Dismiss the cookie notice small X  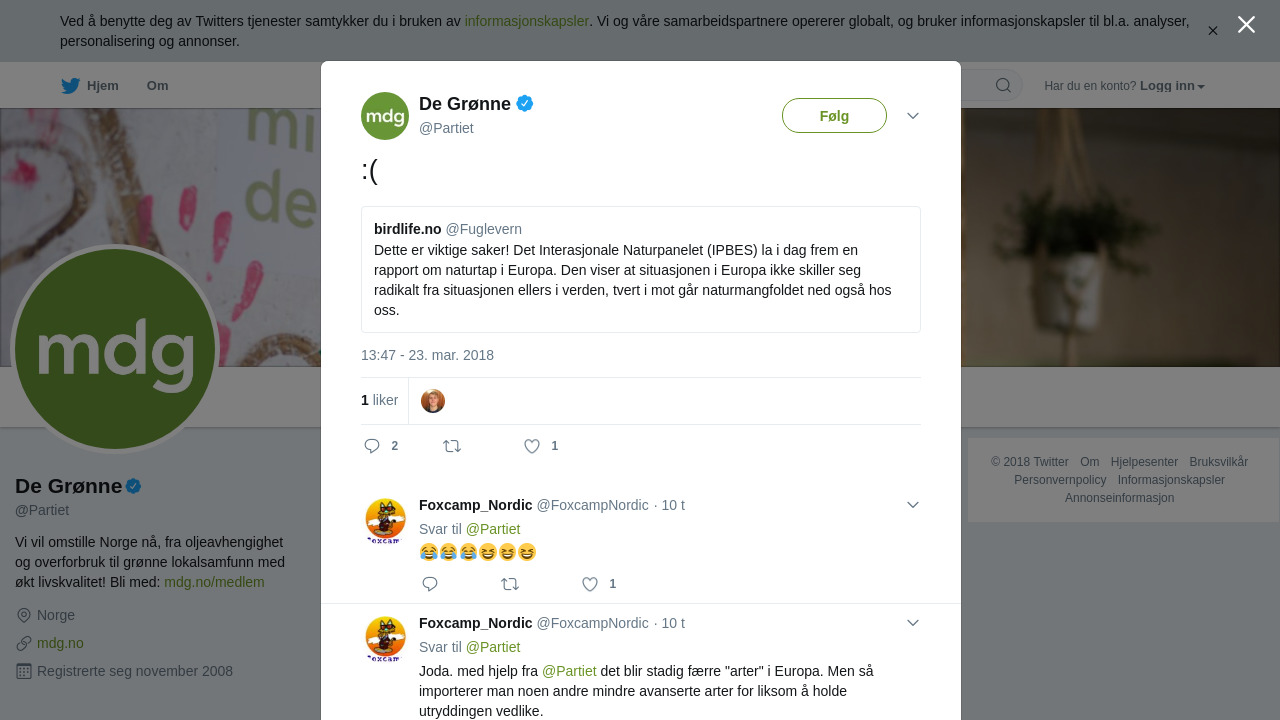click(1213, 31)
